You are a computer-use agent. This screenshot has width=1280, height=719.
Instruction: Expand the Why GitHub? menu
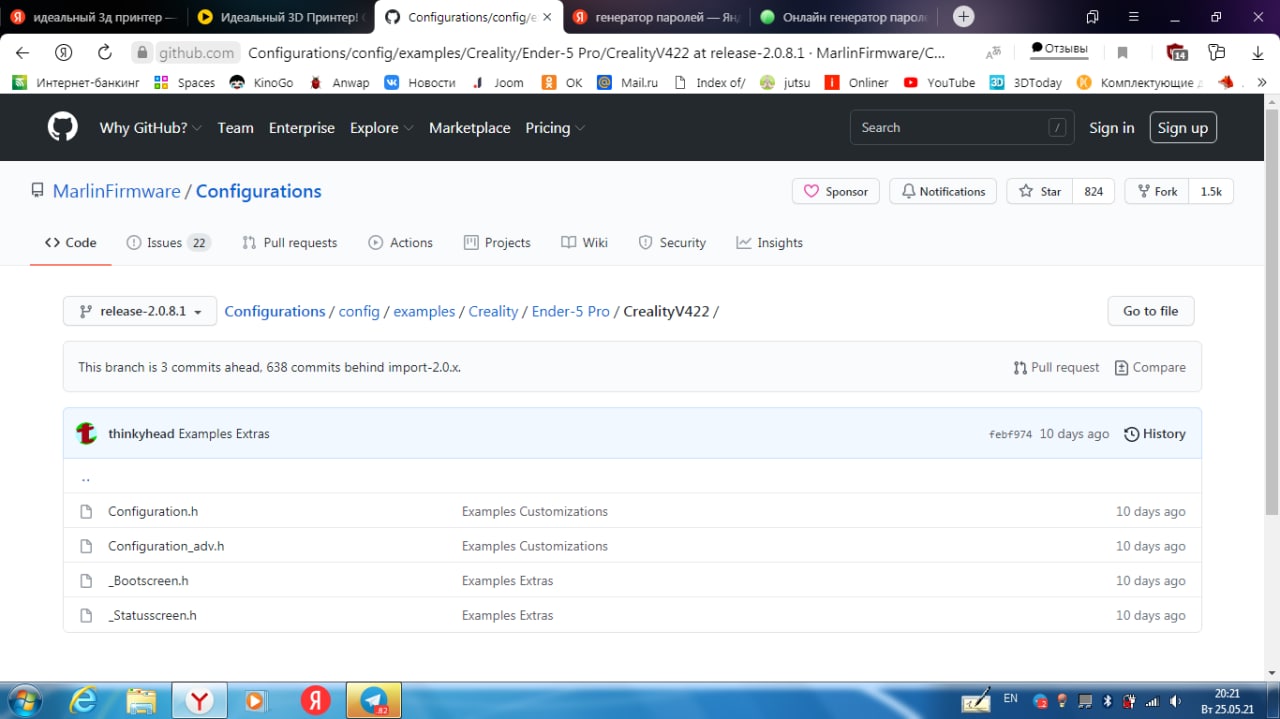click(151, 128)
